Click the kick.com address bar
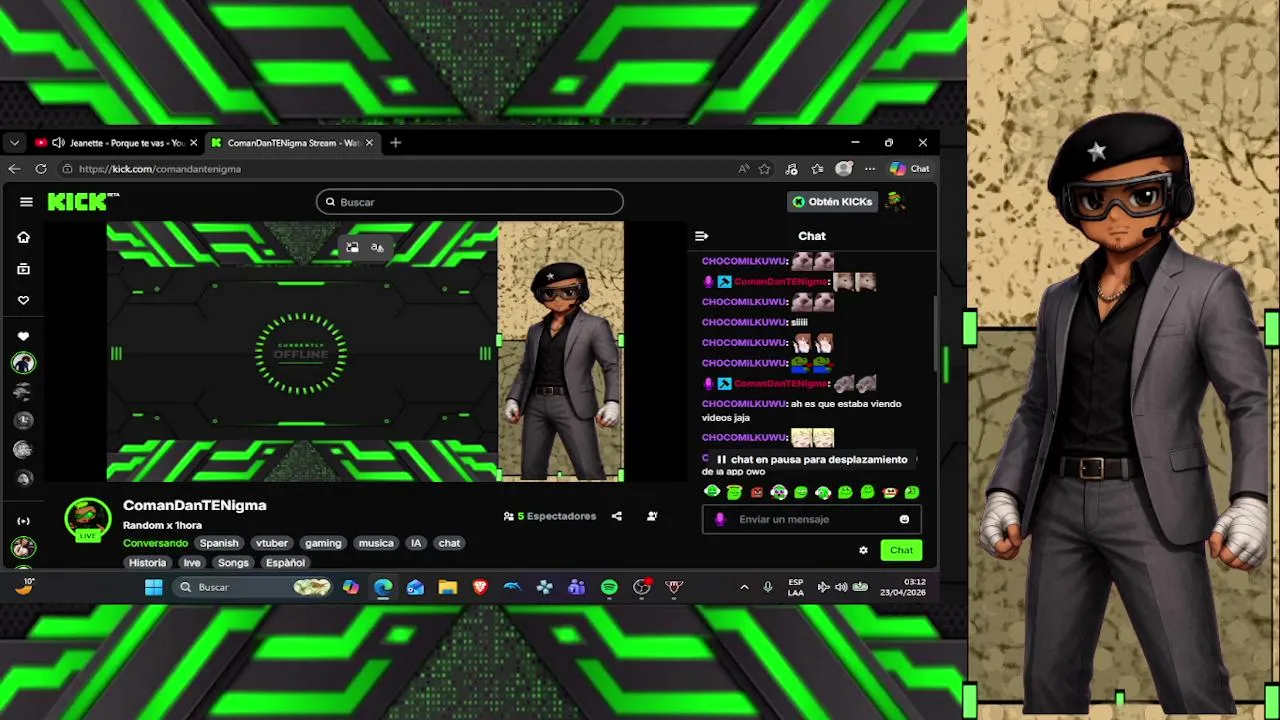 400,169
